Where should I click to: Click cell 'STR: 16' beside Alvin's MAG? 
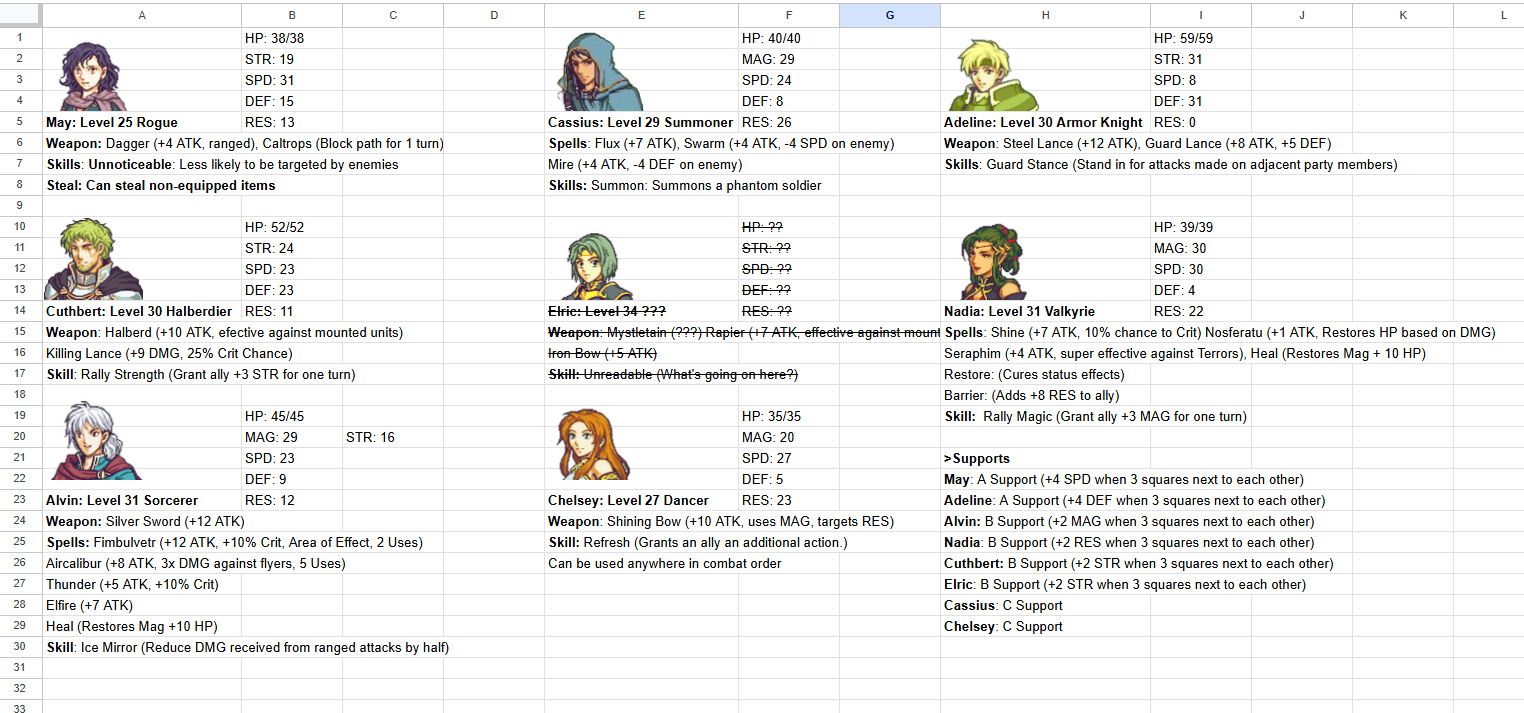coord(392,437)
